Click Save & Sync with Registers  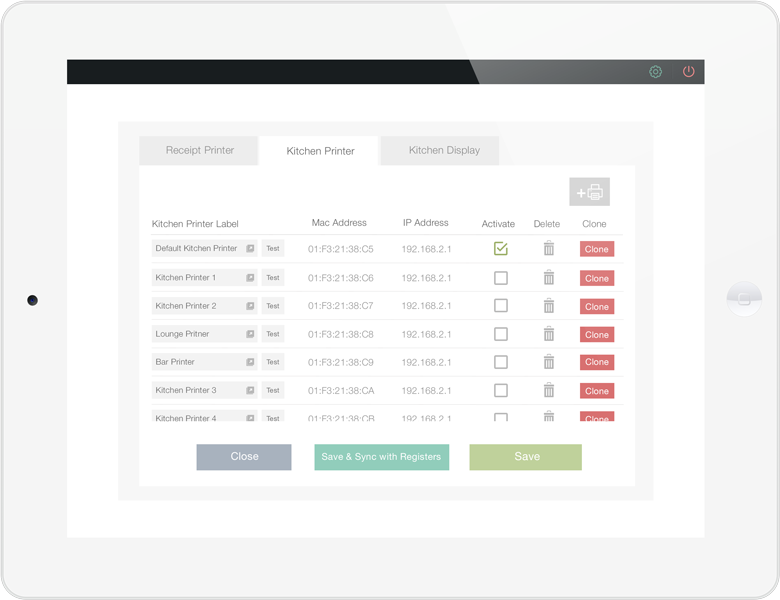point(381,457)
